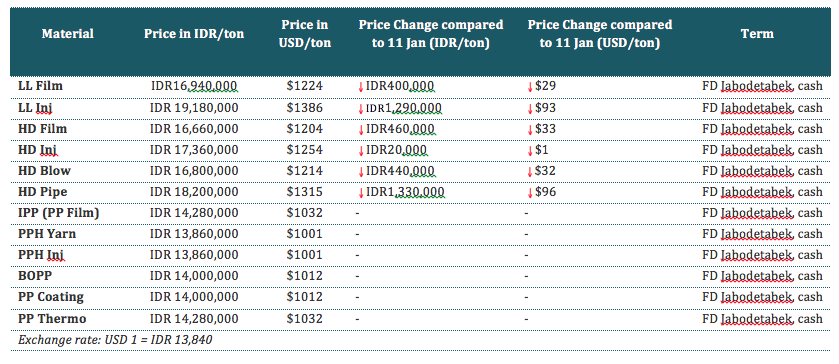Click the Price Change compared (USD/ton) header
The height and width of the screenshot is (364, 839).
[599, 34]
